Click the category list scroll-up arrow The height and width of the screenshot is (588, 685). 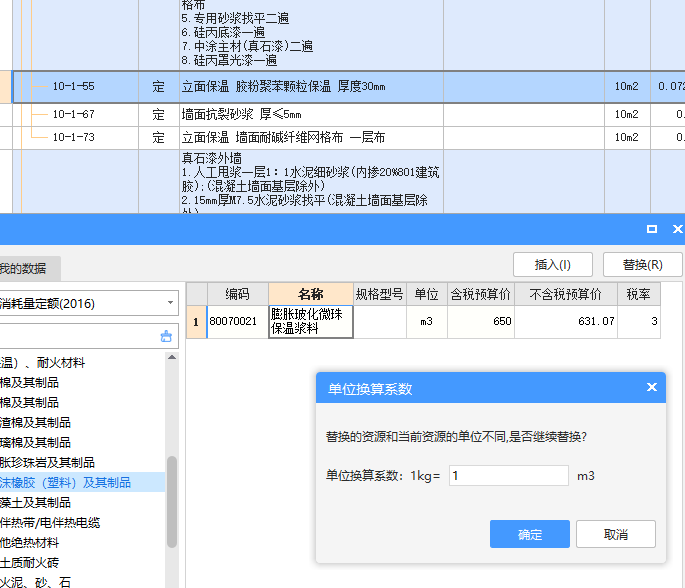[x=172, y=357]
